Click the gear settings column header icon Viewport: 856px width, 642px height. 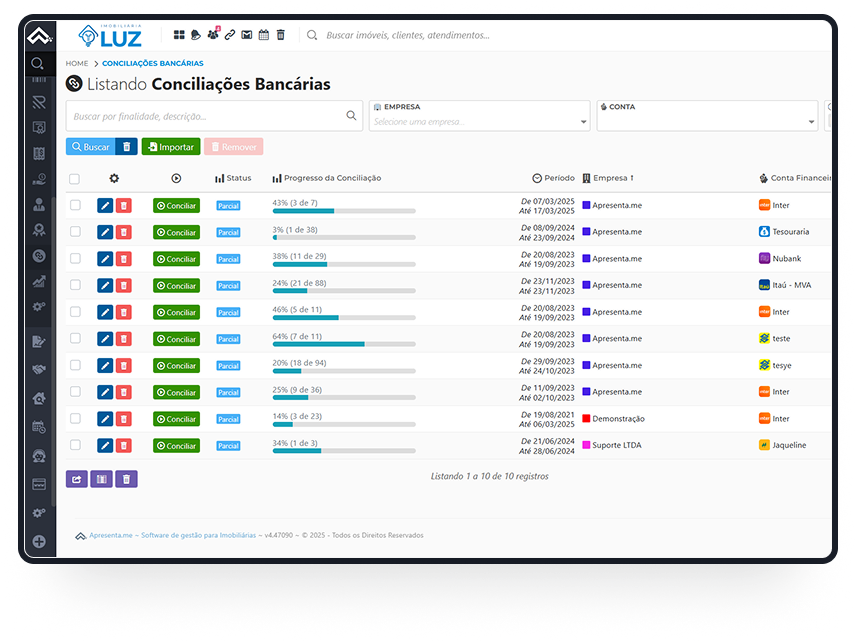coord(114,178)
